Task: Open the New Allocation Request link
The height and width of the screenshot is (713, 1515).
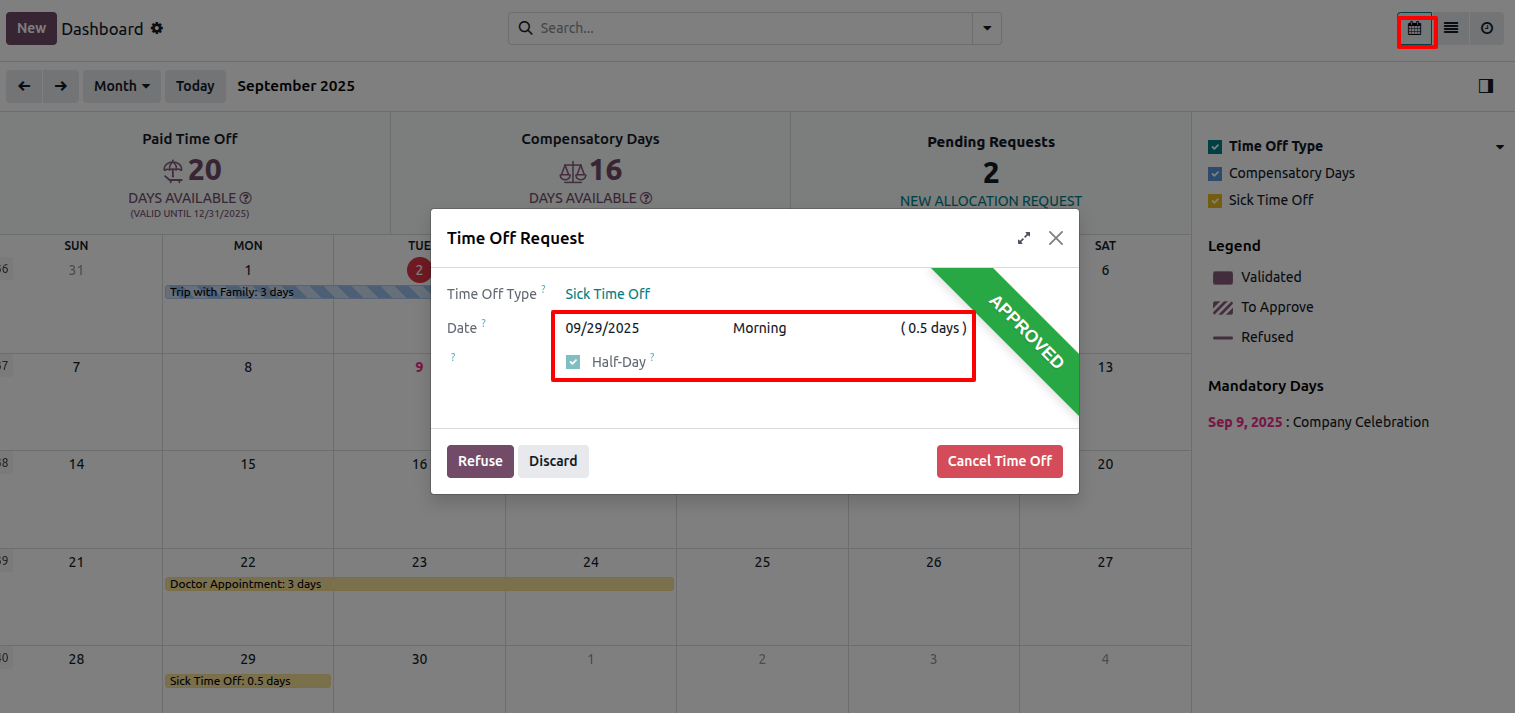Action: [991, 201]
